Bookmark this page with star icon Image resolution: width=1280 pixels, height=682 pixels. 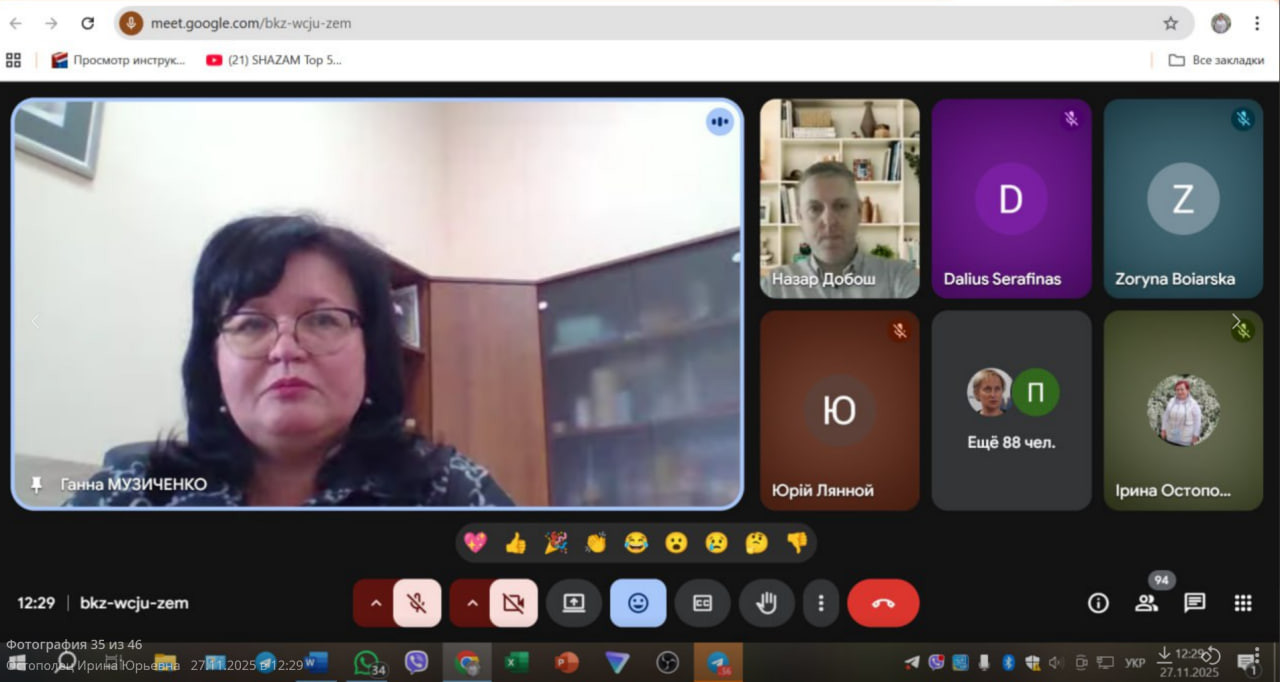[1170, 23]
